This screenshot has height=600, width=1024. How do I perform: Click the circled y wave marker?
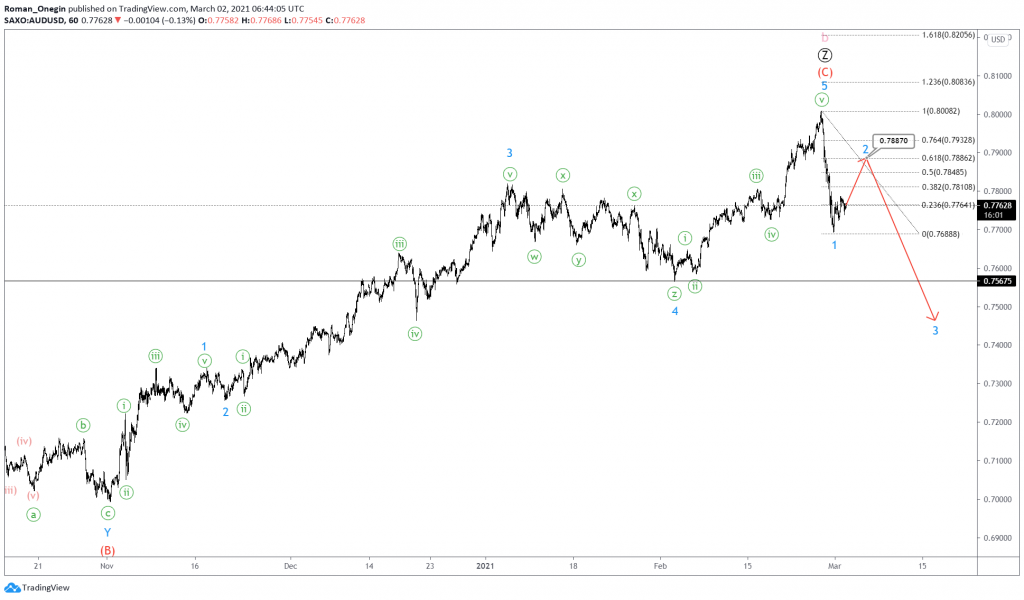tap(577, 259)
